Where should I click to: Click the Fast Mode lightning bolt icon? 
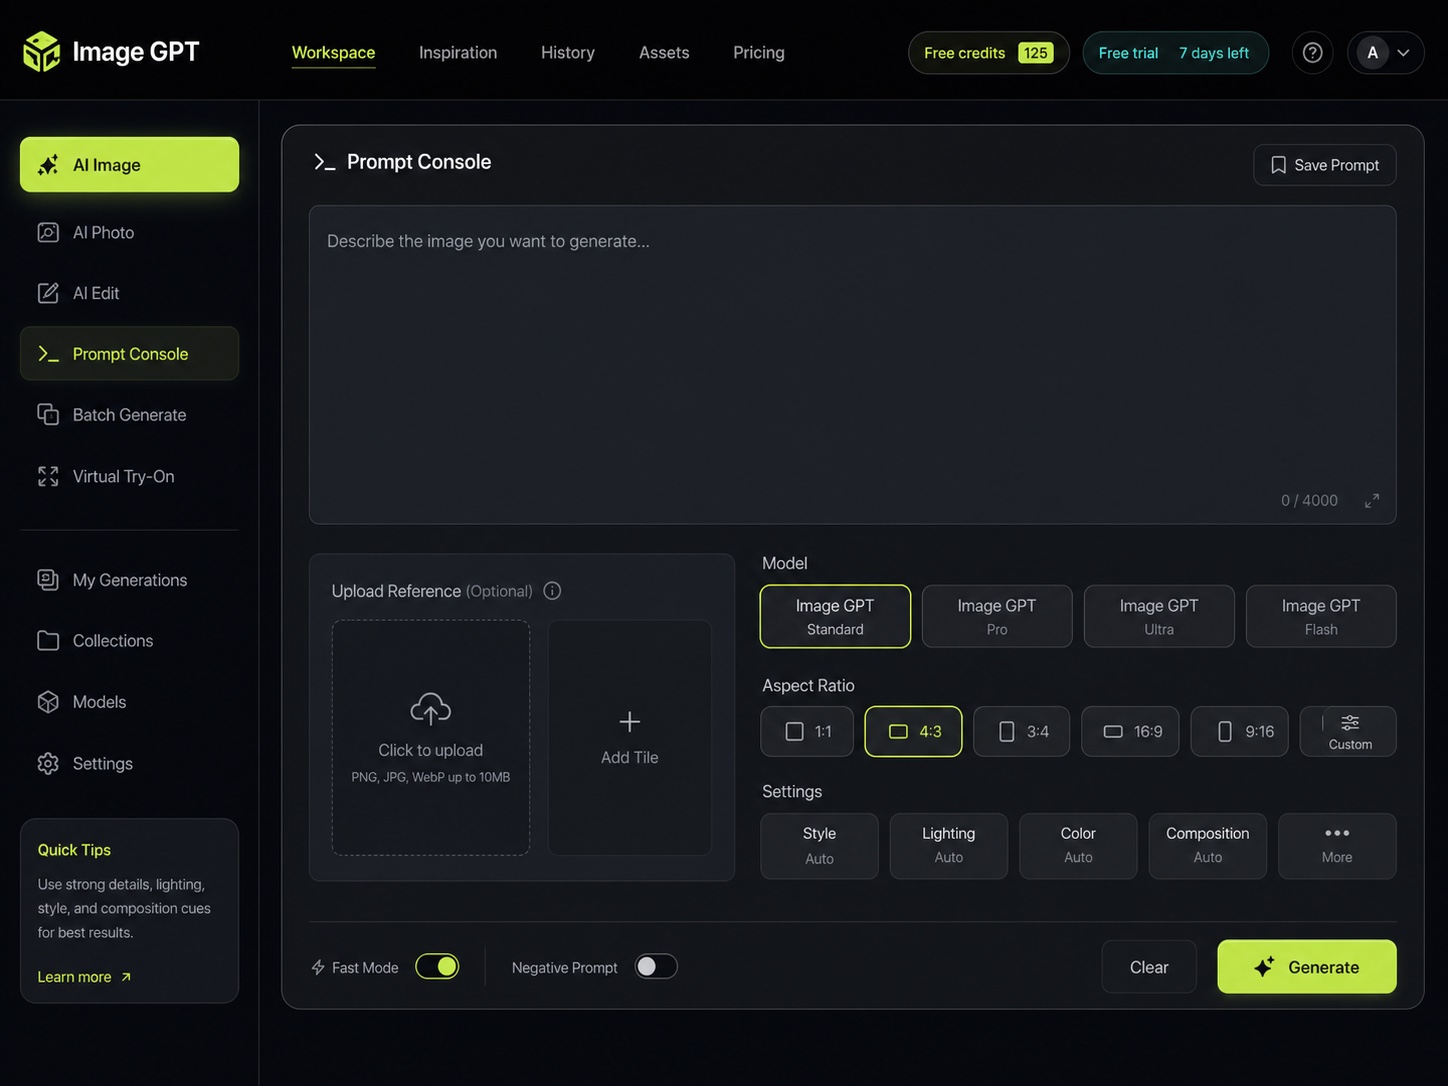tap(318, 967)
